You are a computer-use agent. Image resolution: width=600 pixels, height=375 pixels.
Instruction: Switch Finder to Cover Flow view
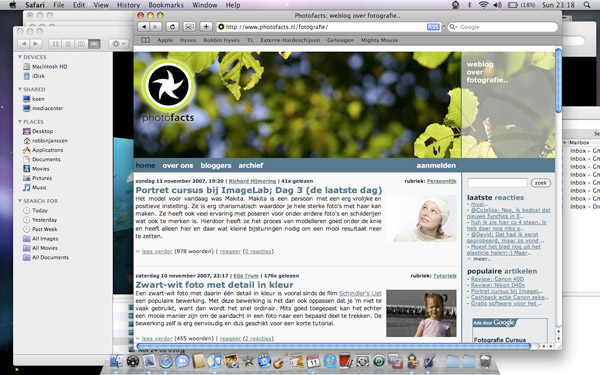tap(94, 44)
